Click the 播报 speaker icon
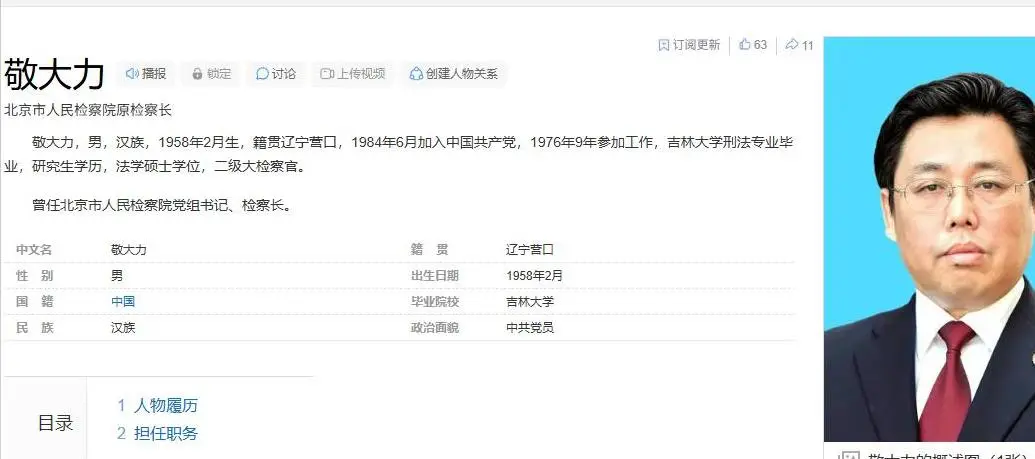 (x=132, y=74)
